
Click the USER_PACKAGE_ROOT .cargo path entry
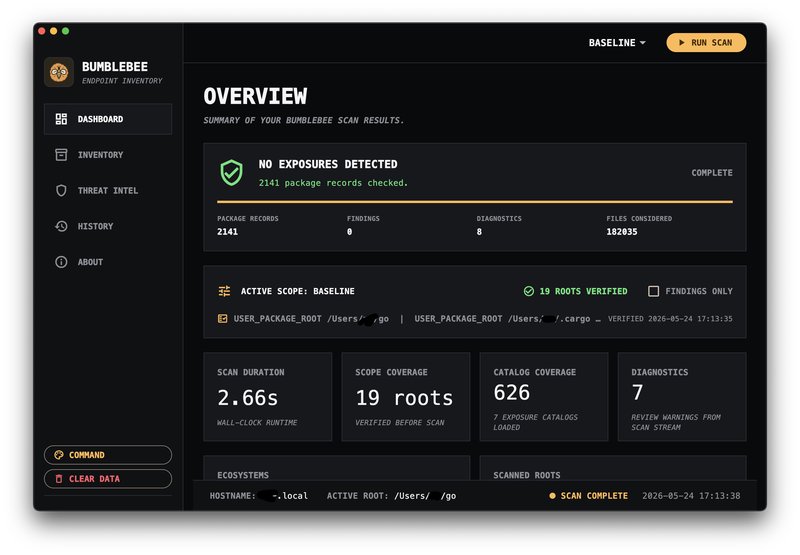pos(502,319)
